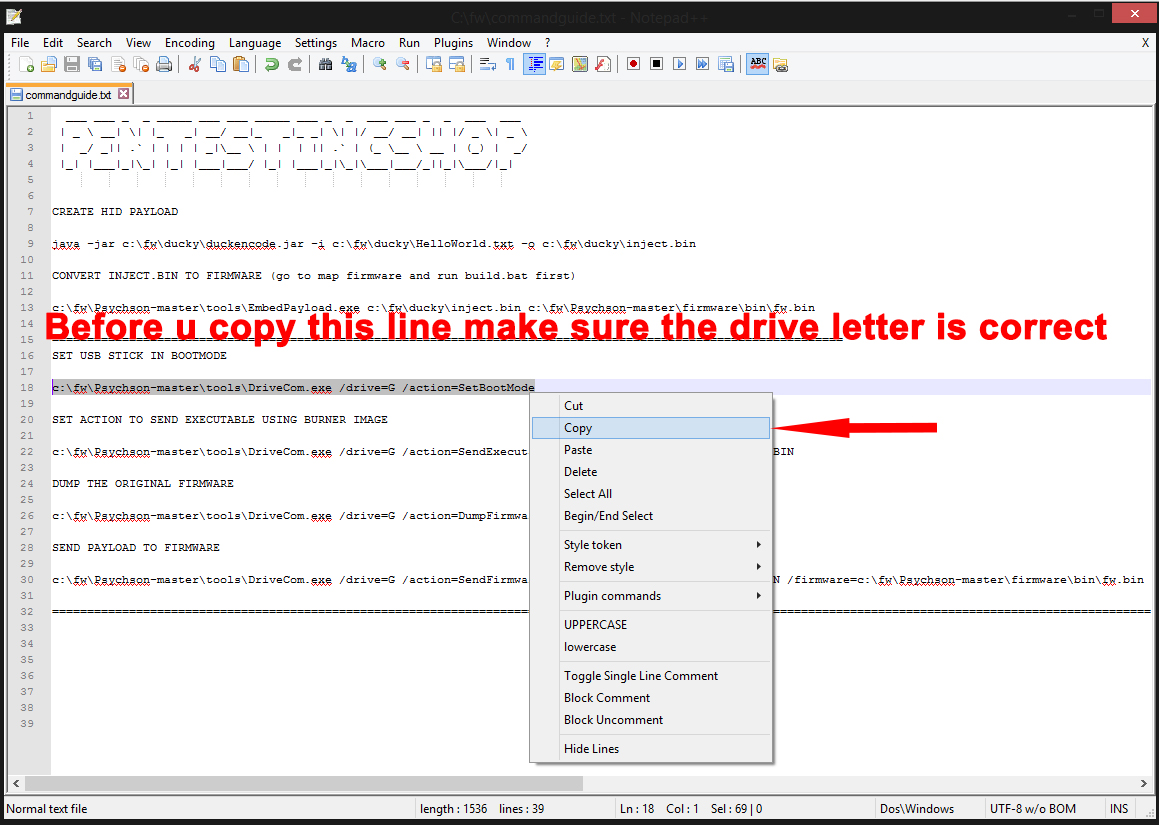Open the Plugins menu
The image size is (1159, 825).
(x=453, y=43)
